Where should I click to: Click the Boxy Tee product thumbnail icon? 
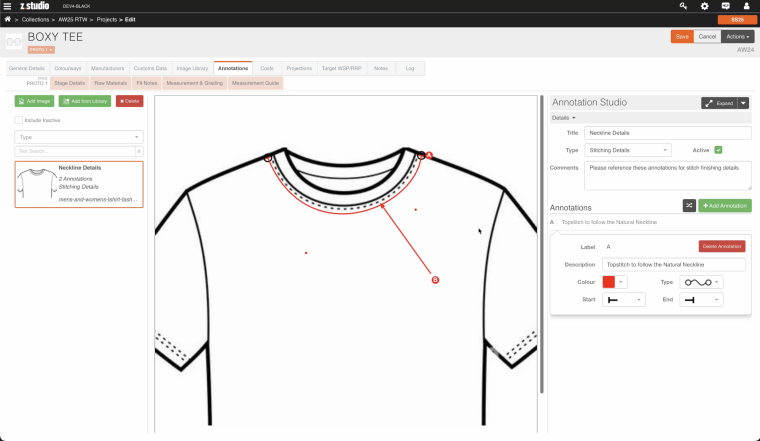pyautogui.click(x=14, y=42)
